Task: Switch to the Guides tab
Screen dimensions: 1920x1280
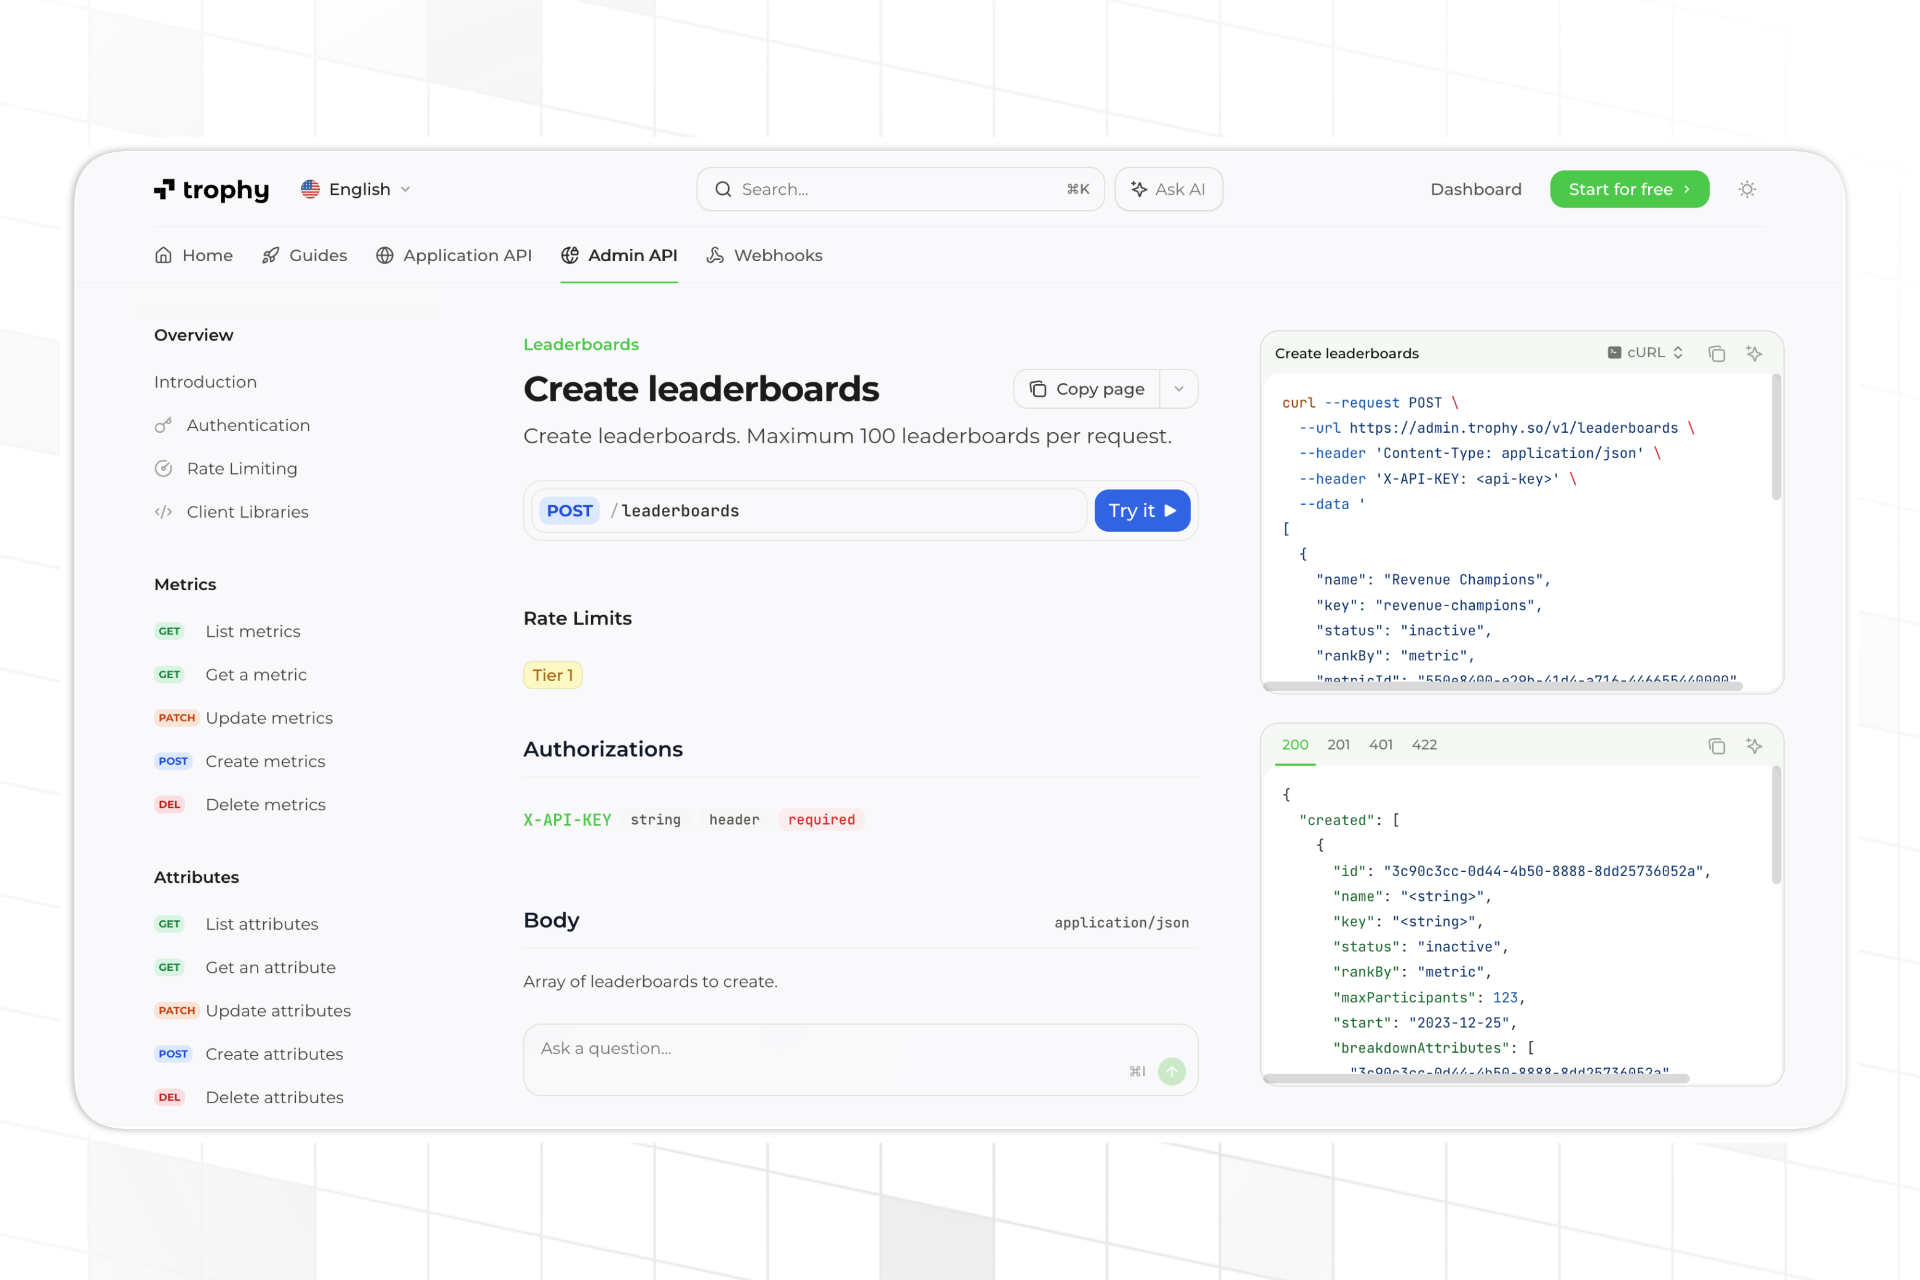Action: pyautogui.click(x=304, y=255)
